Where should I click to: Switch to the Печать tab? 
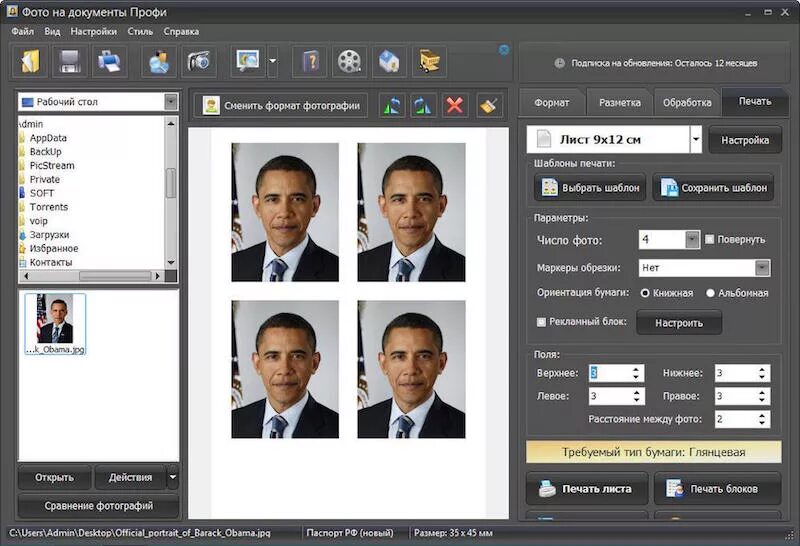(x=755, y=101)
